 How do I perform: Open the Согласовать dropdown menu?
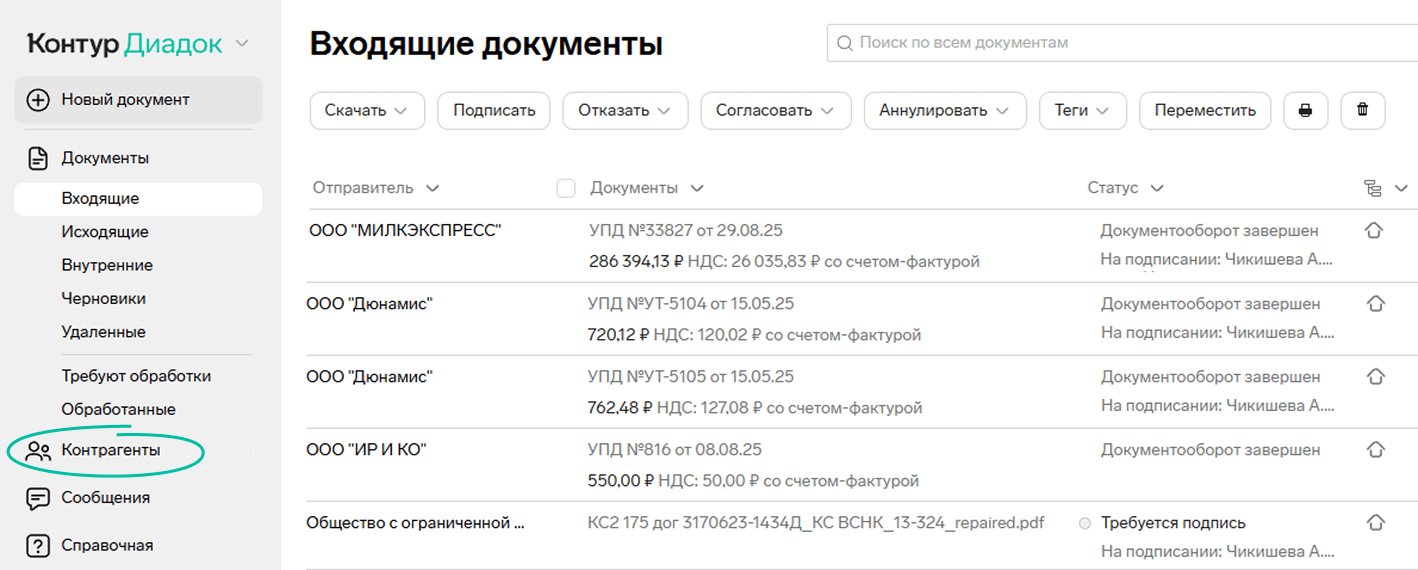click(775, 111)
